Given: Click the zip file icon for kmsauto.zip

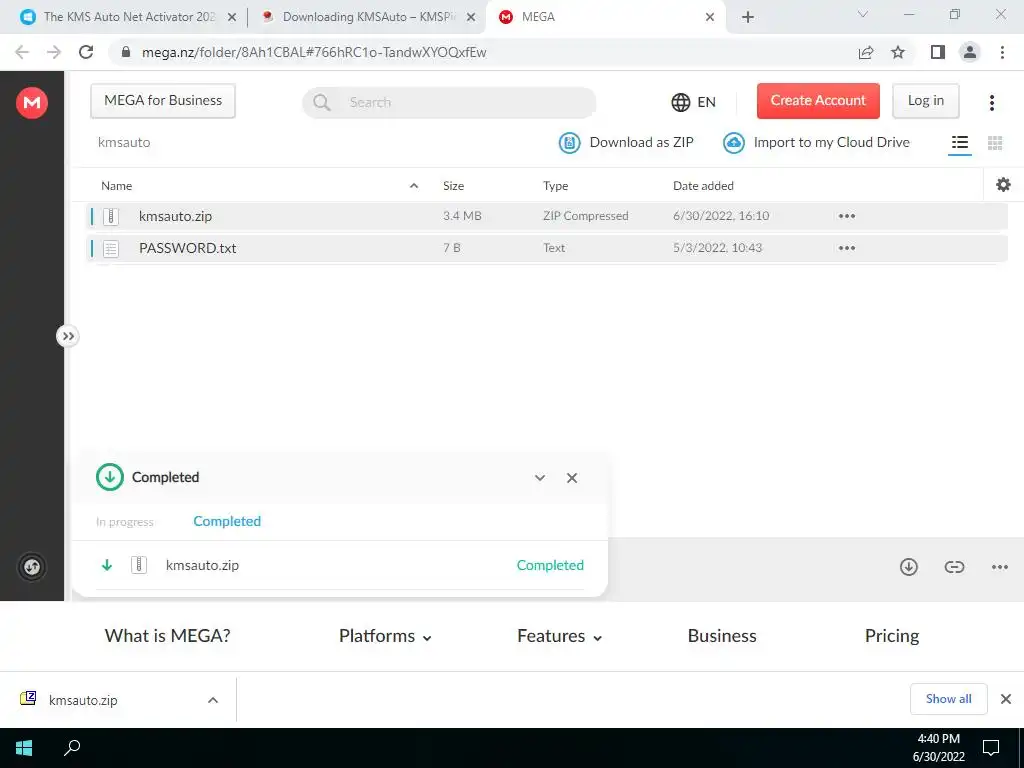Looking at the screenshot, I should pyautogui.click(x=111, y=216).
